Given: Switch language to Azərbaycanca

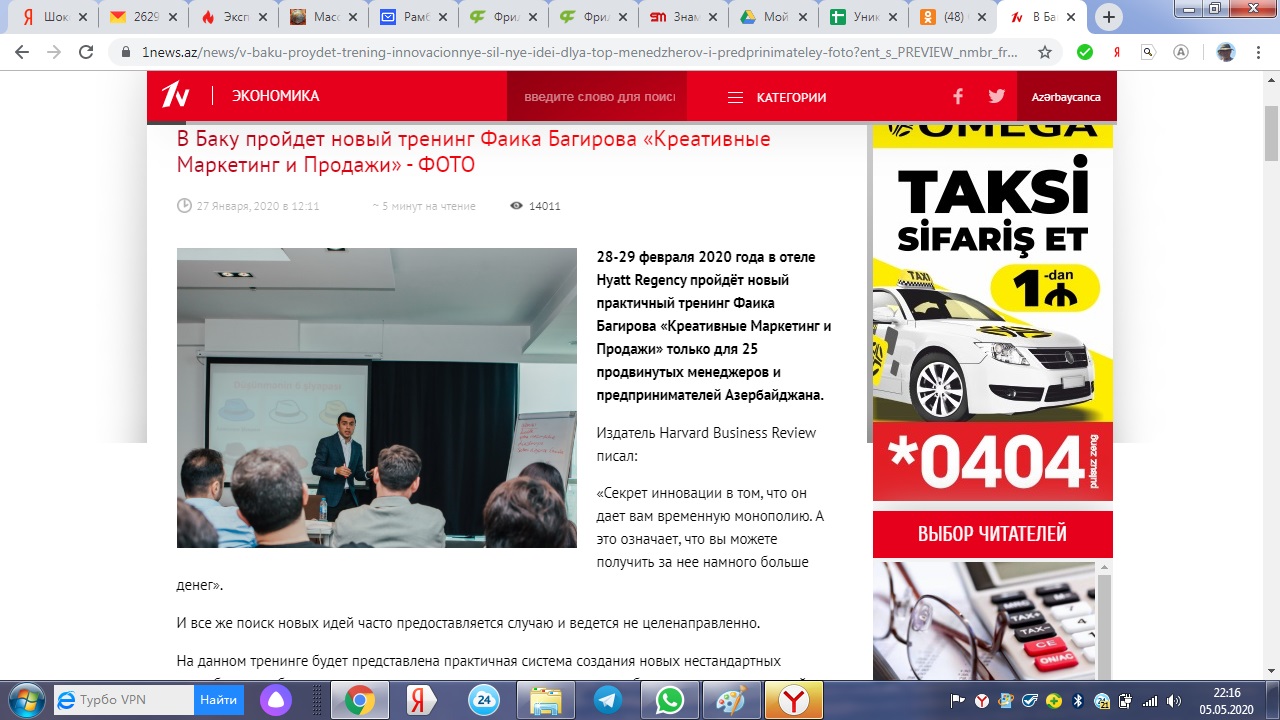Looking at the screenshot, I should point(1066,97).
